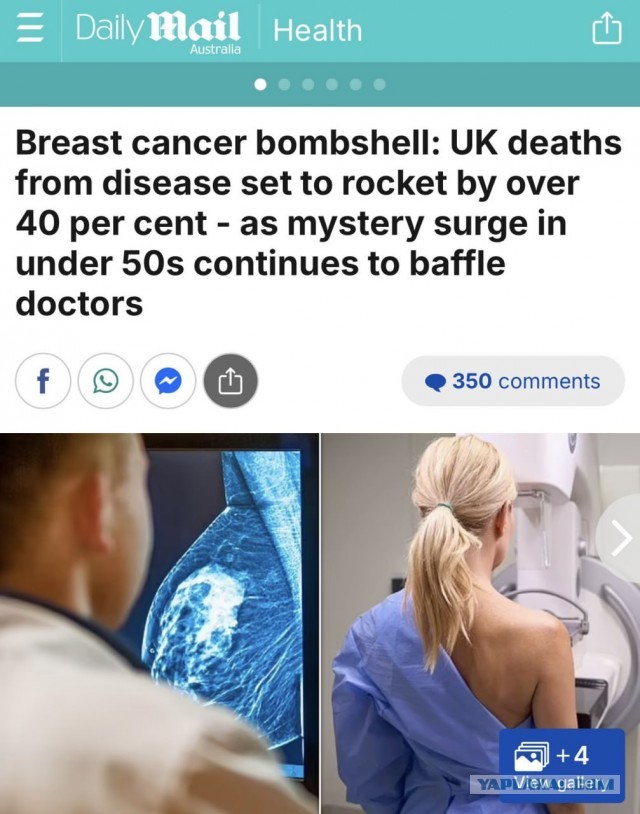Viewport: 640px width, 814px height.
Task: Select the third carousel dot
Action: pos(308,84)
